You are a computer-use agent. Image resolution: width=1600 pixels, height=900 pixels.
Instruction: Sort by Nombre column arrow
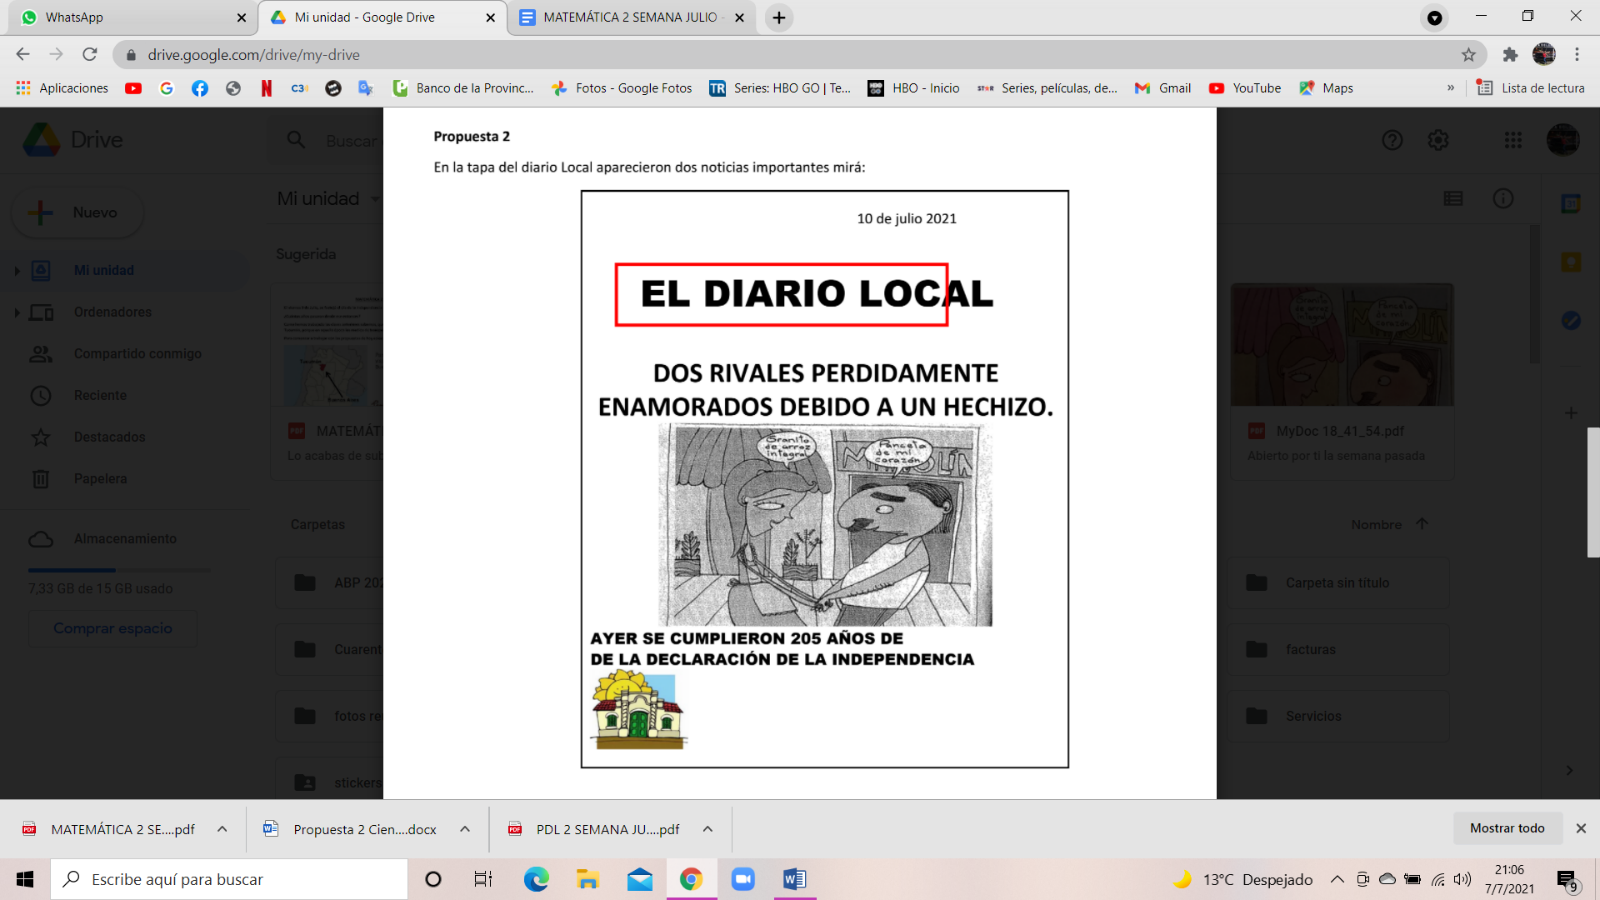(1421, 524)
